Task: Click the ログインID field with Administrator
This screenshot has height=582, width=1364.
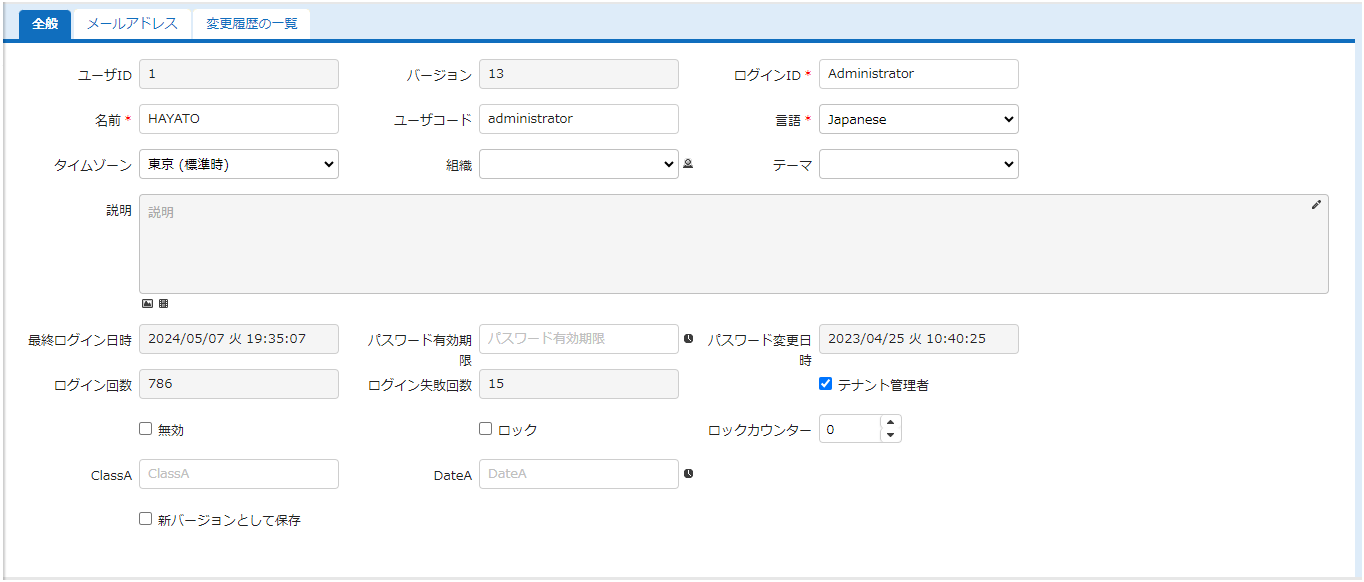Action: 919,74
